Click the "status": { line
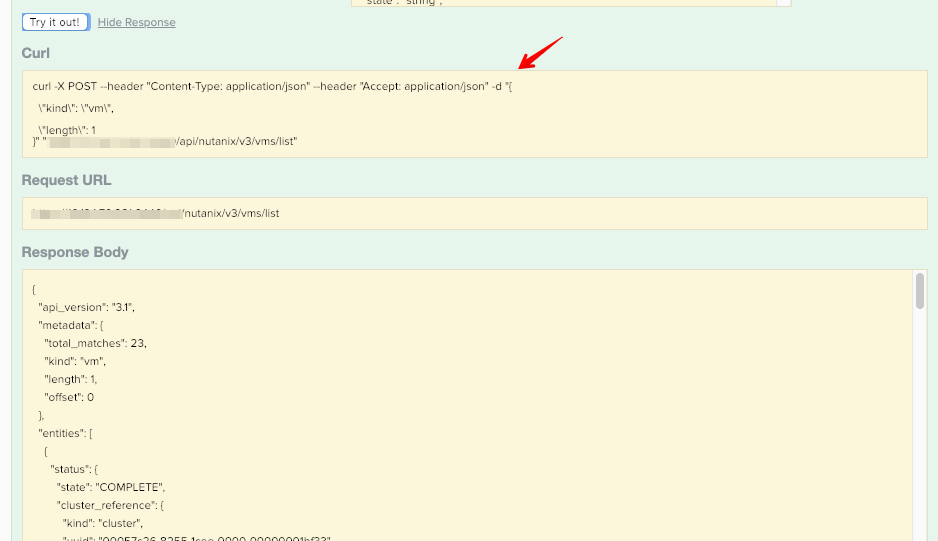This screenshot has width=938, height=541. pyautogui.click(x=74, y=469)
